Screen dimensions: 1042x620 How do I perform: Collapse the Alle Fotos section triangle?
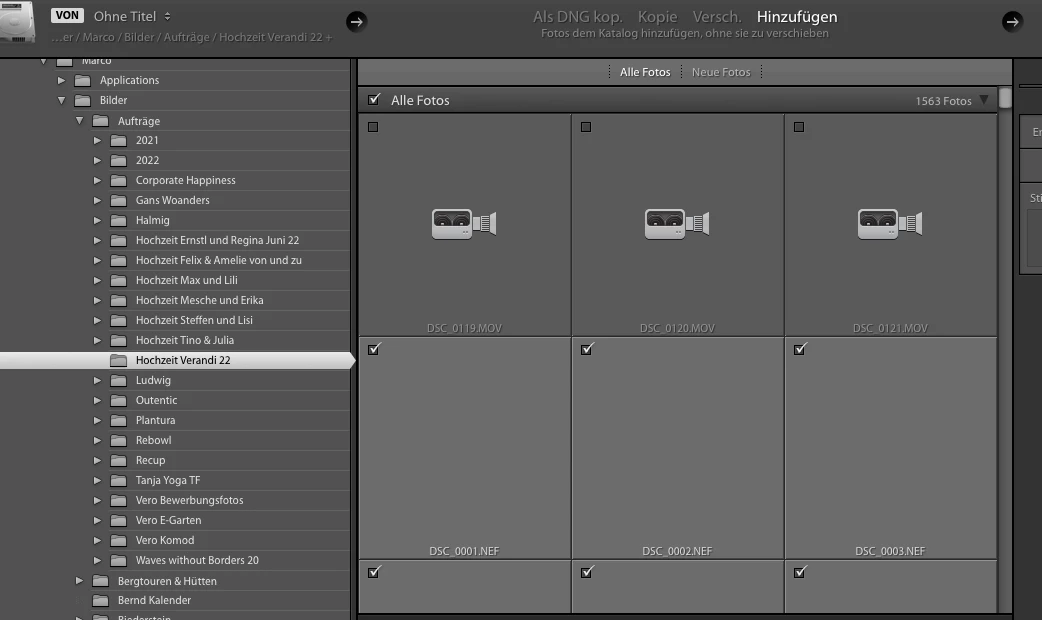(x=984, y=100)
